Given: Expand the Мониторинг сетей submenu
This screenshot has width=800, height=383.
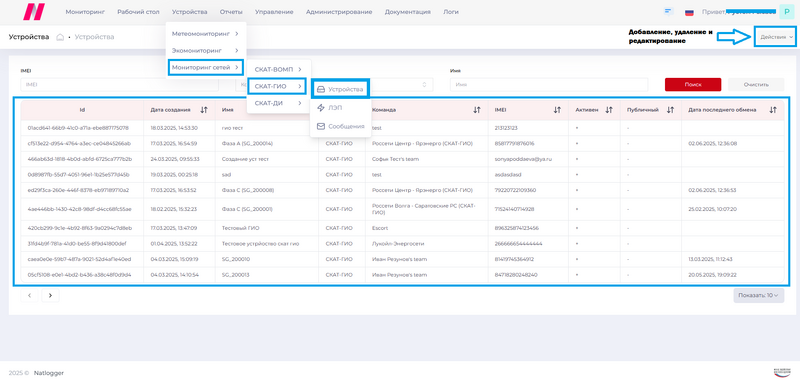Looking at the screenshot, I should 206,67.
